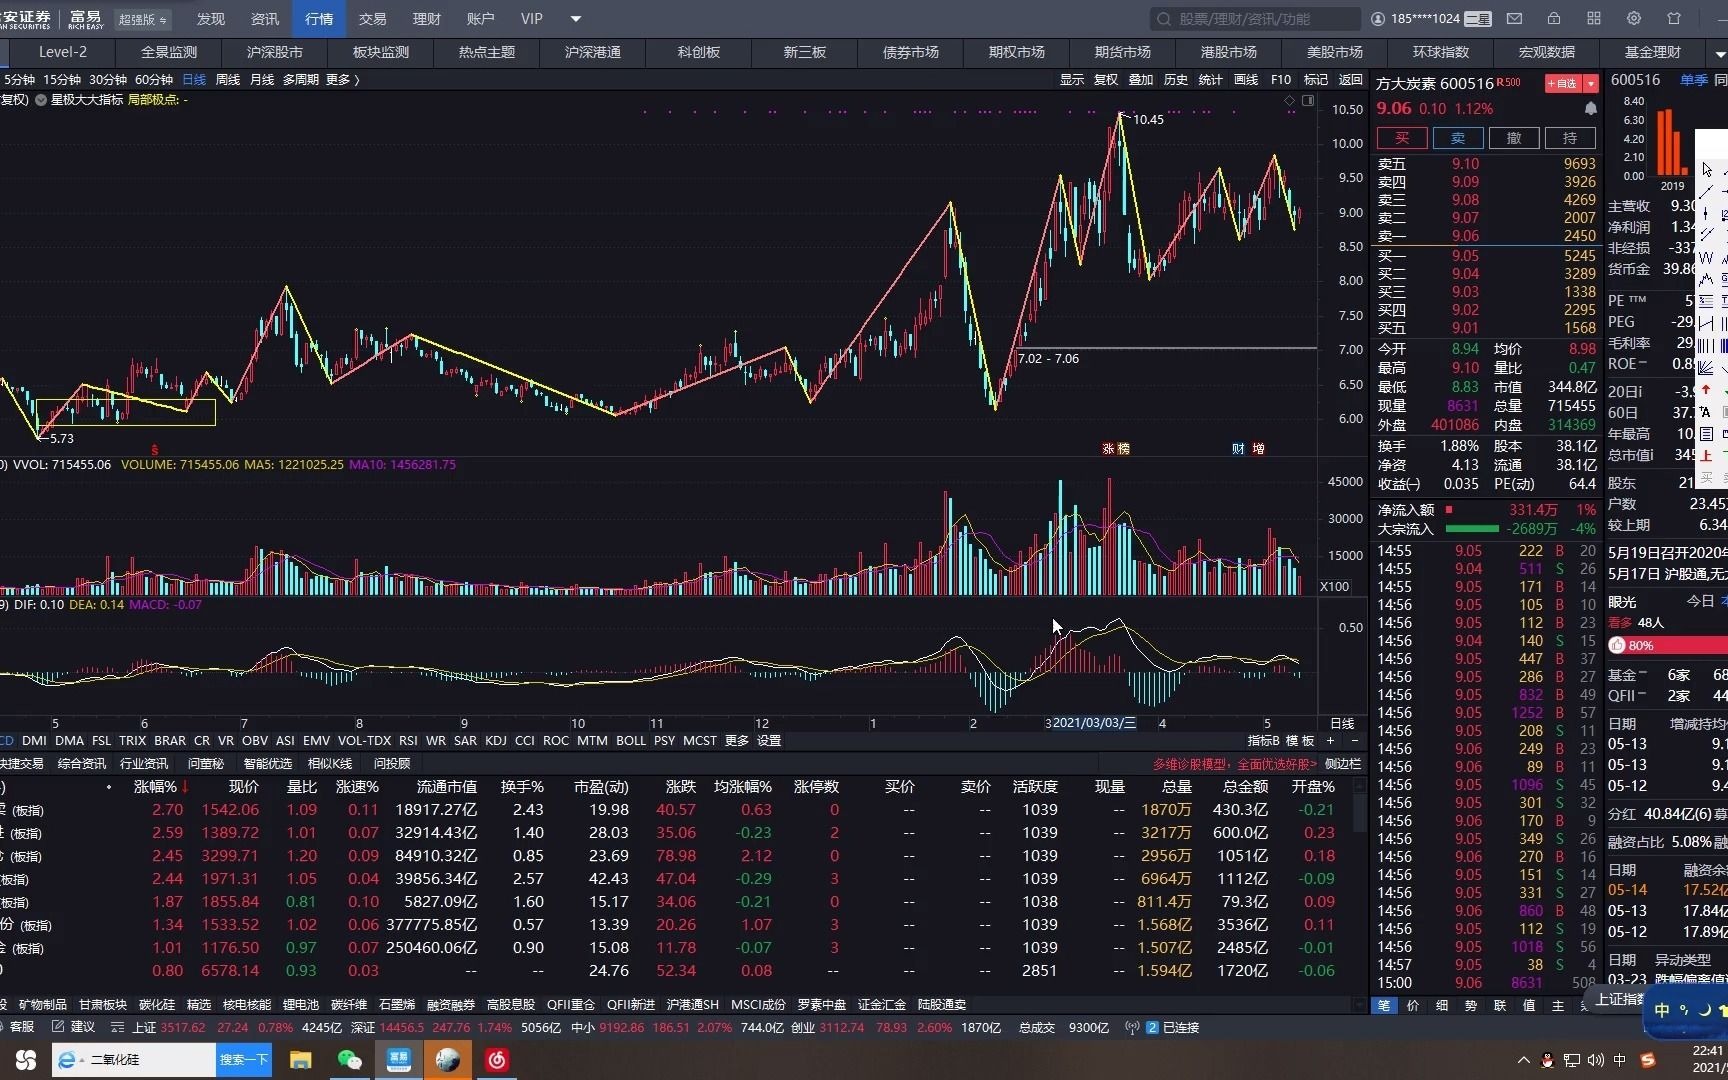Click the round indicator icon beside 星极大大指标
The image size is (1728, 1080).
tap(41, 100)
